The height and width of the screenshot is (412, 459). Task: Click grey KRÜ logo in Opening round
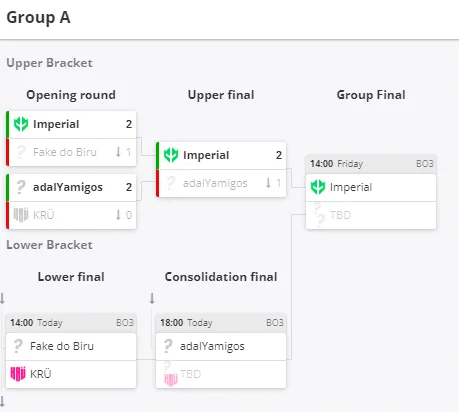click(x=21, y=215)
